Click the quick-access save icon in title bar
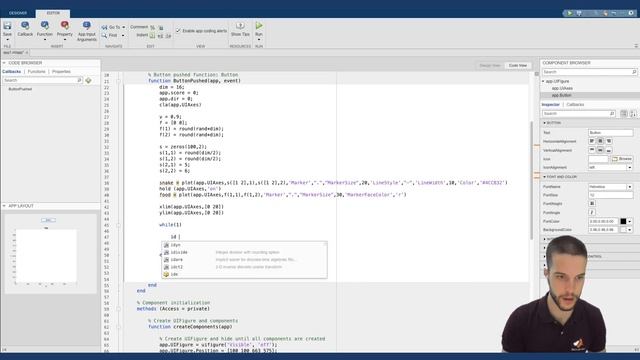 (x=579, y=13)
